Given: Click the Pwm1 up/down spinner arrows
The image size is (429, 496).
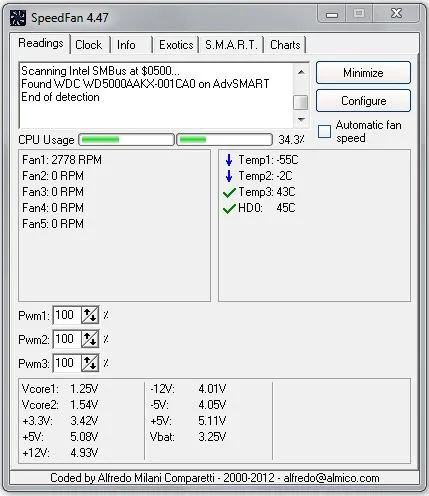Looking at the screenshot, I should [90, 315].
